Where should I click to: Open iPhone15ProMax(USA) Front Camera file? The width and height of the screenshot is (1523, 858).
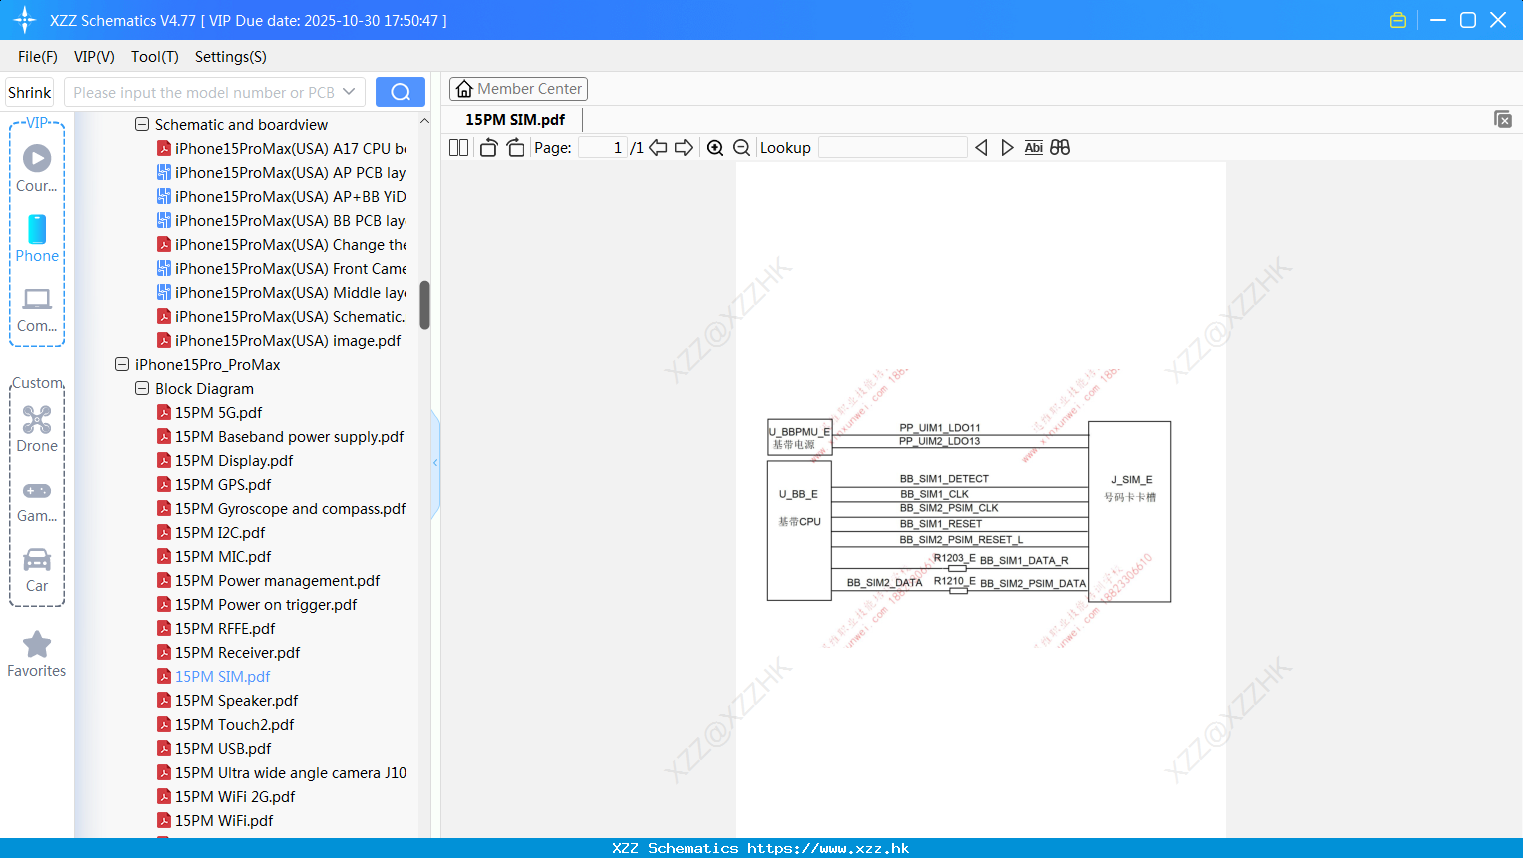coord(281,269)
